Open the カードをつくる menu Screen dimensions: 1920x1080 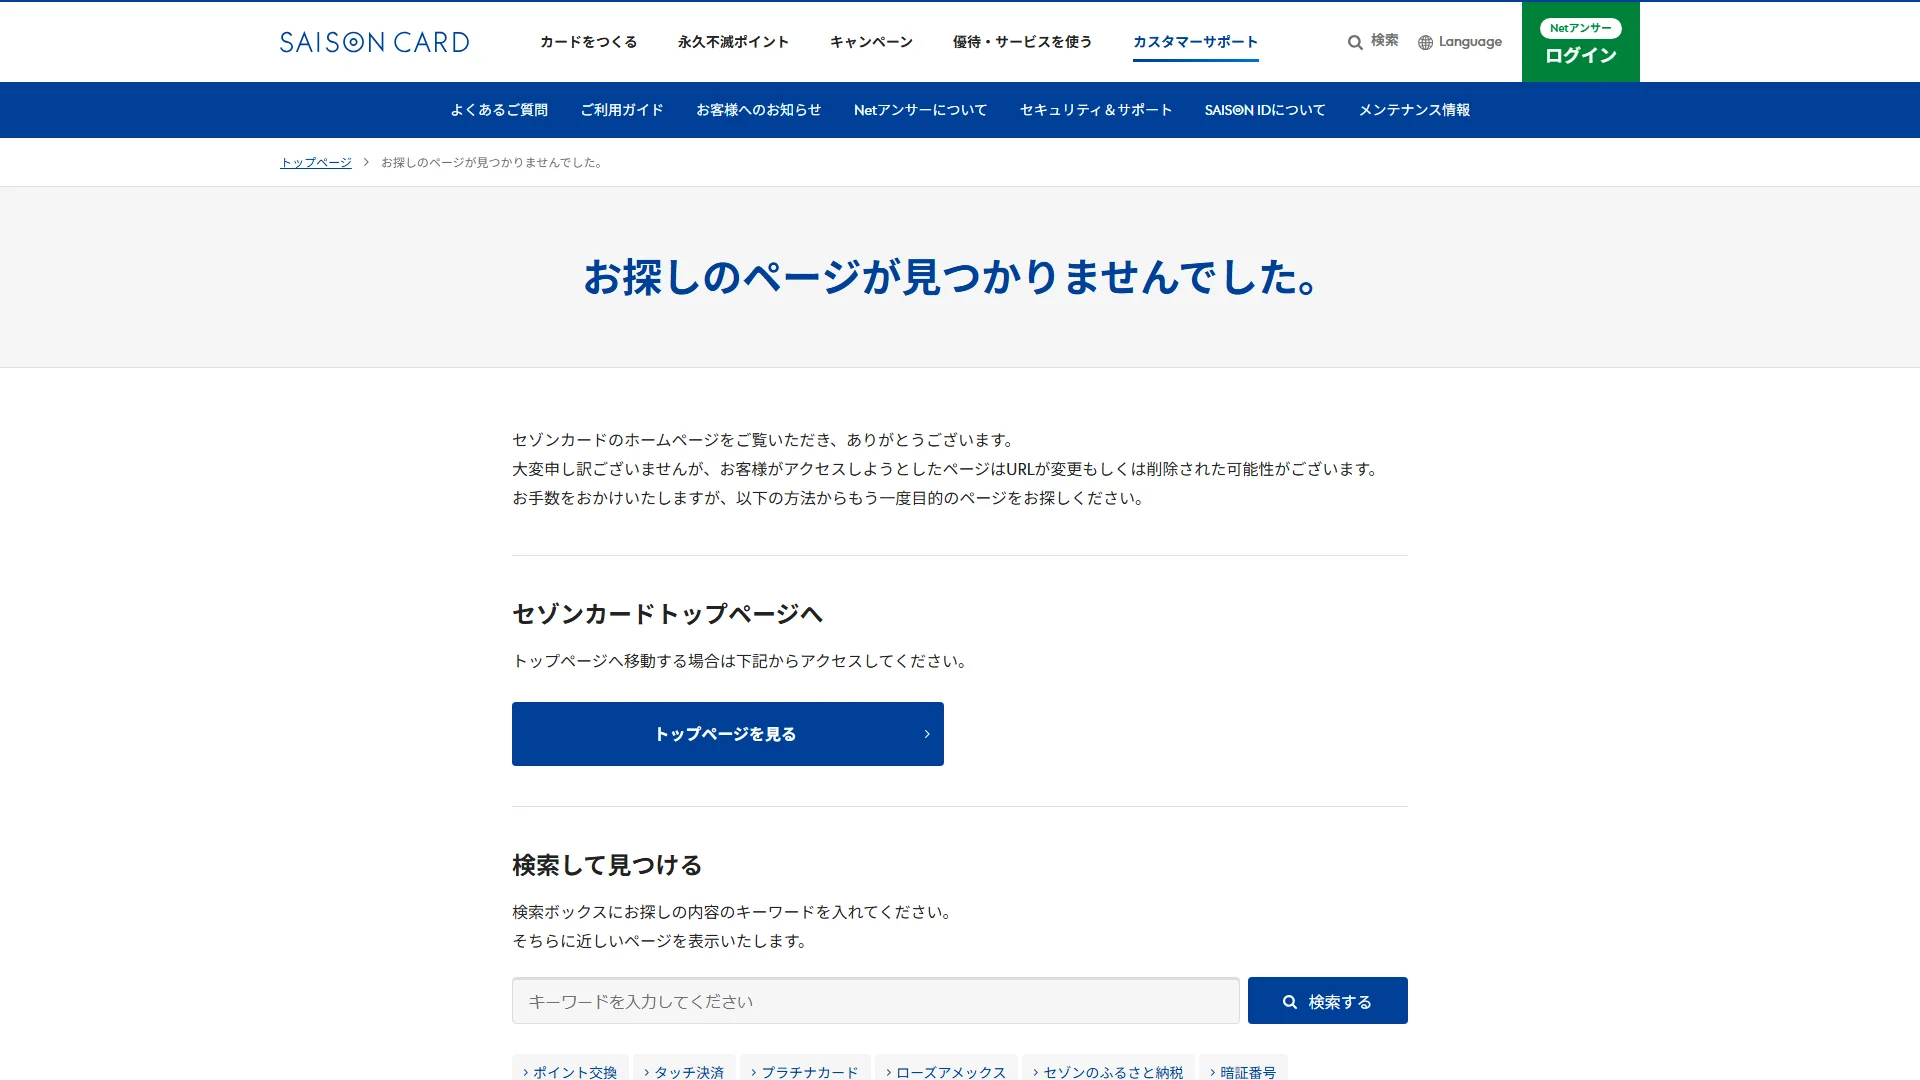588,42
